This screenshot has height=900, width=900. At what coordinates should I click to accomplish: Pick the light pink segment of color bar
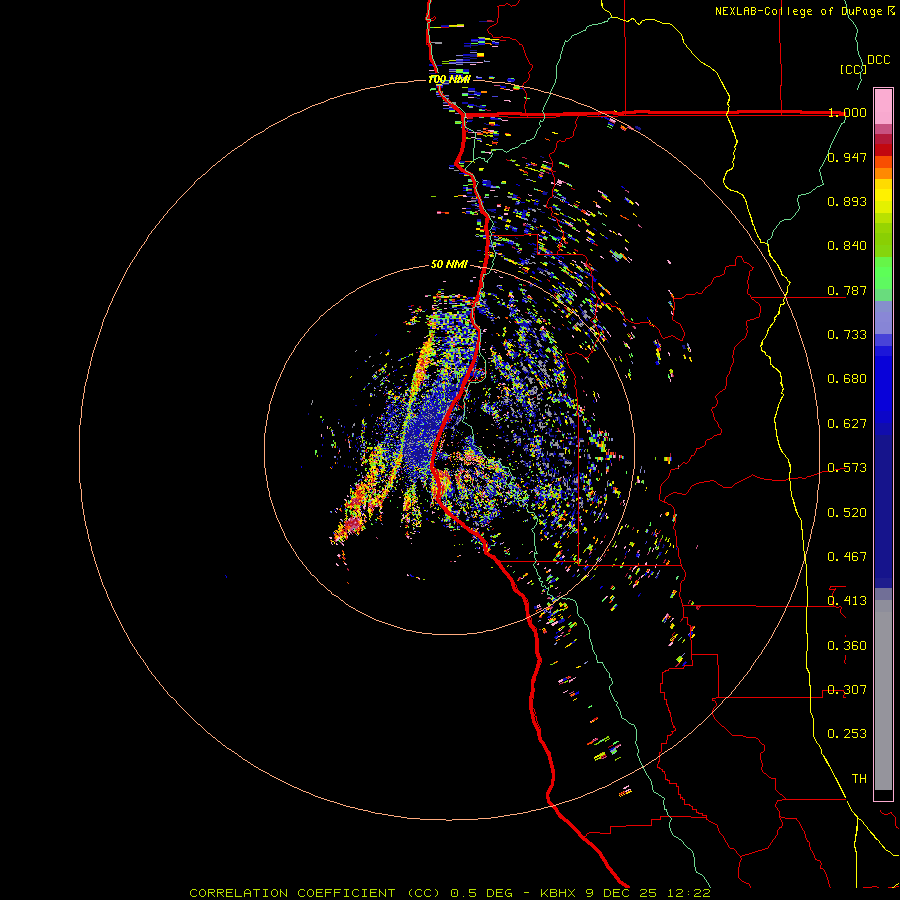(x=883, y=106)
